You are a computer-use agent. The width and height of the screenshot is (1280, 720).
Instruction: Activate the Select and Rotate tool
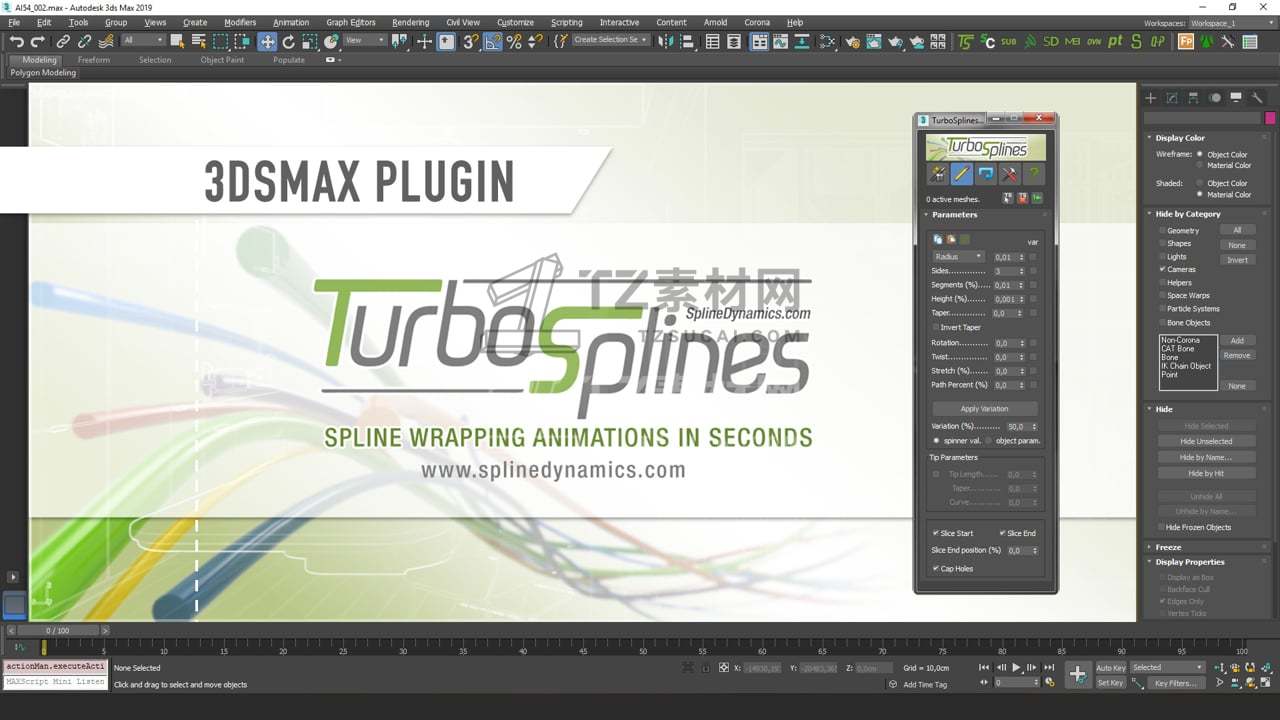[x=289, y=41]
